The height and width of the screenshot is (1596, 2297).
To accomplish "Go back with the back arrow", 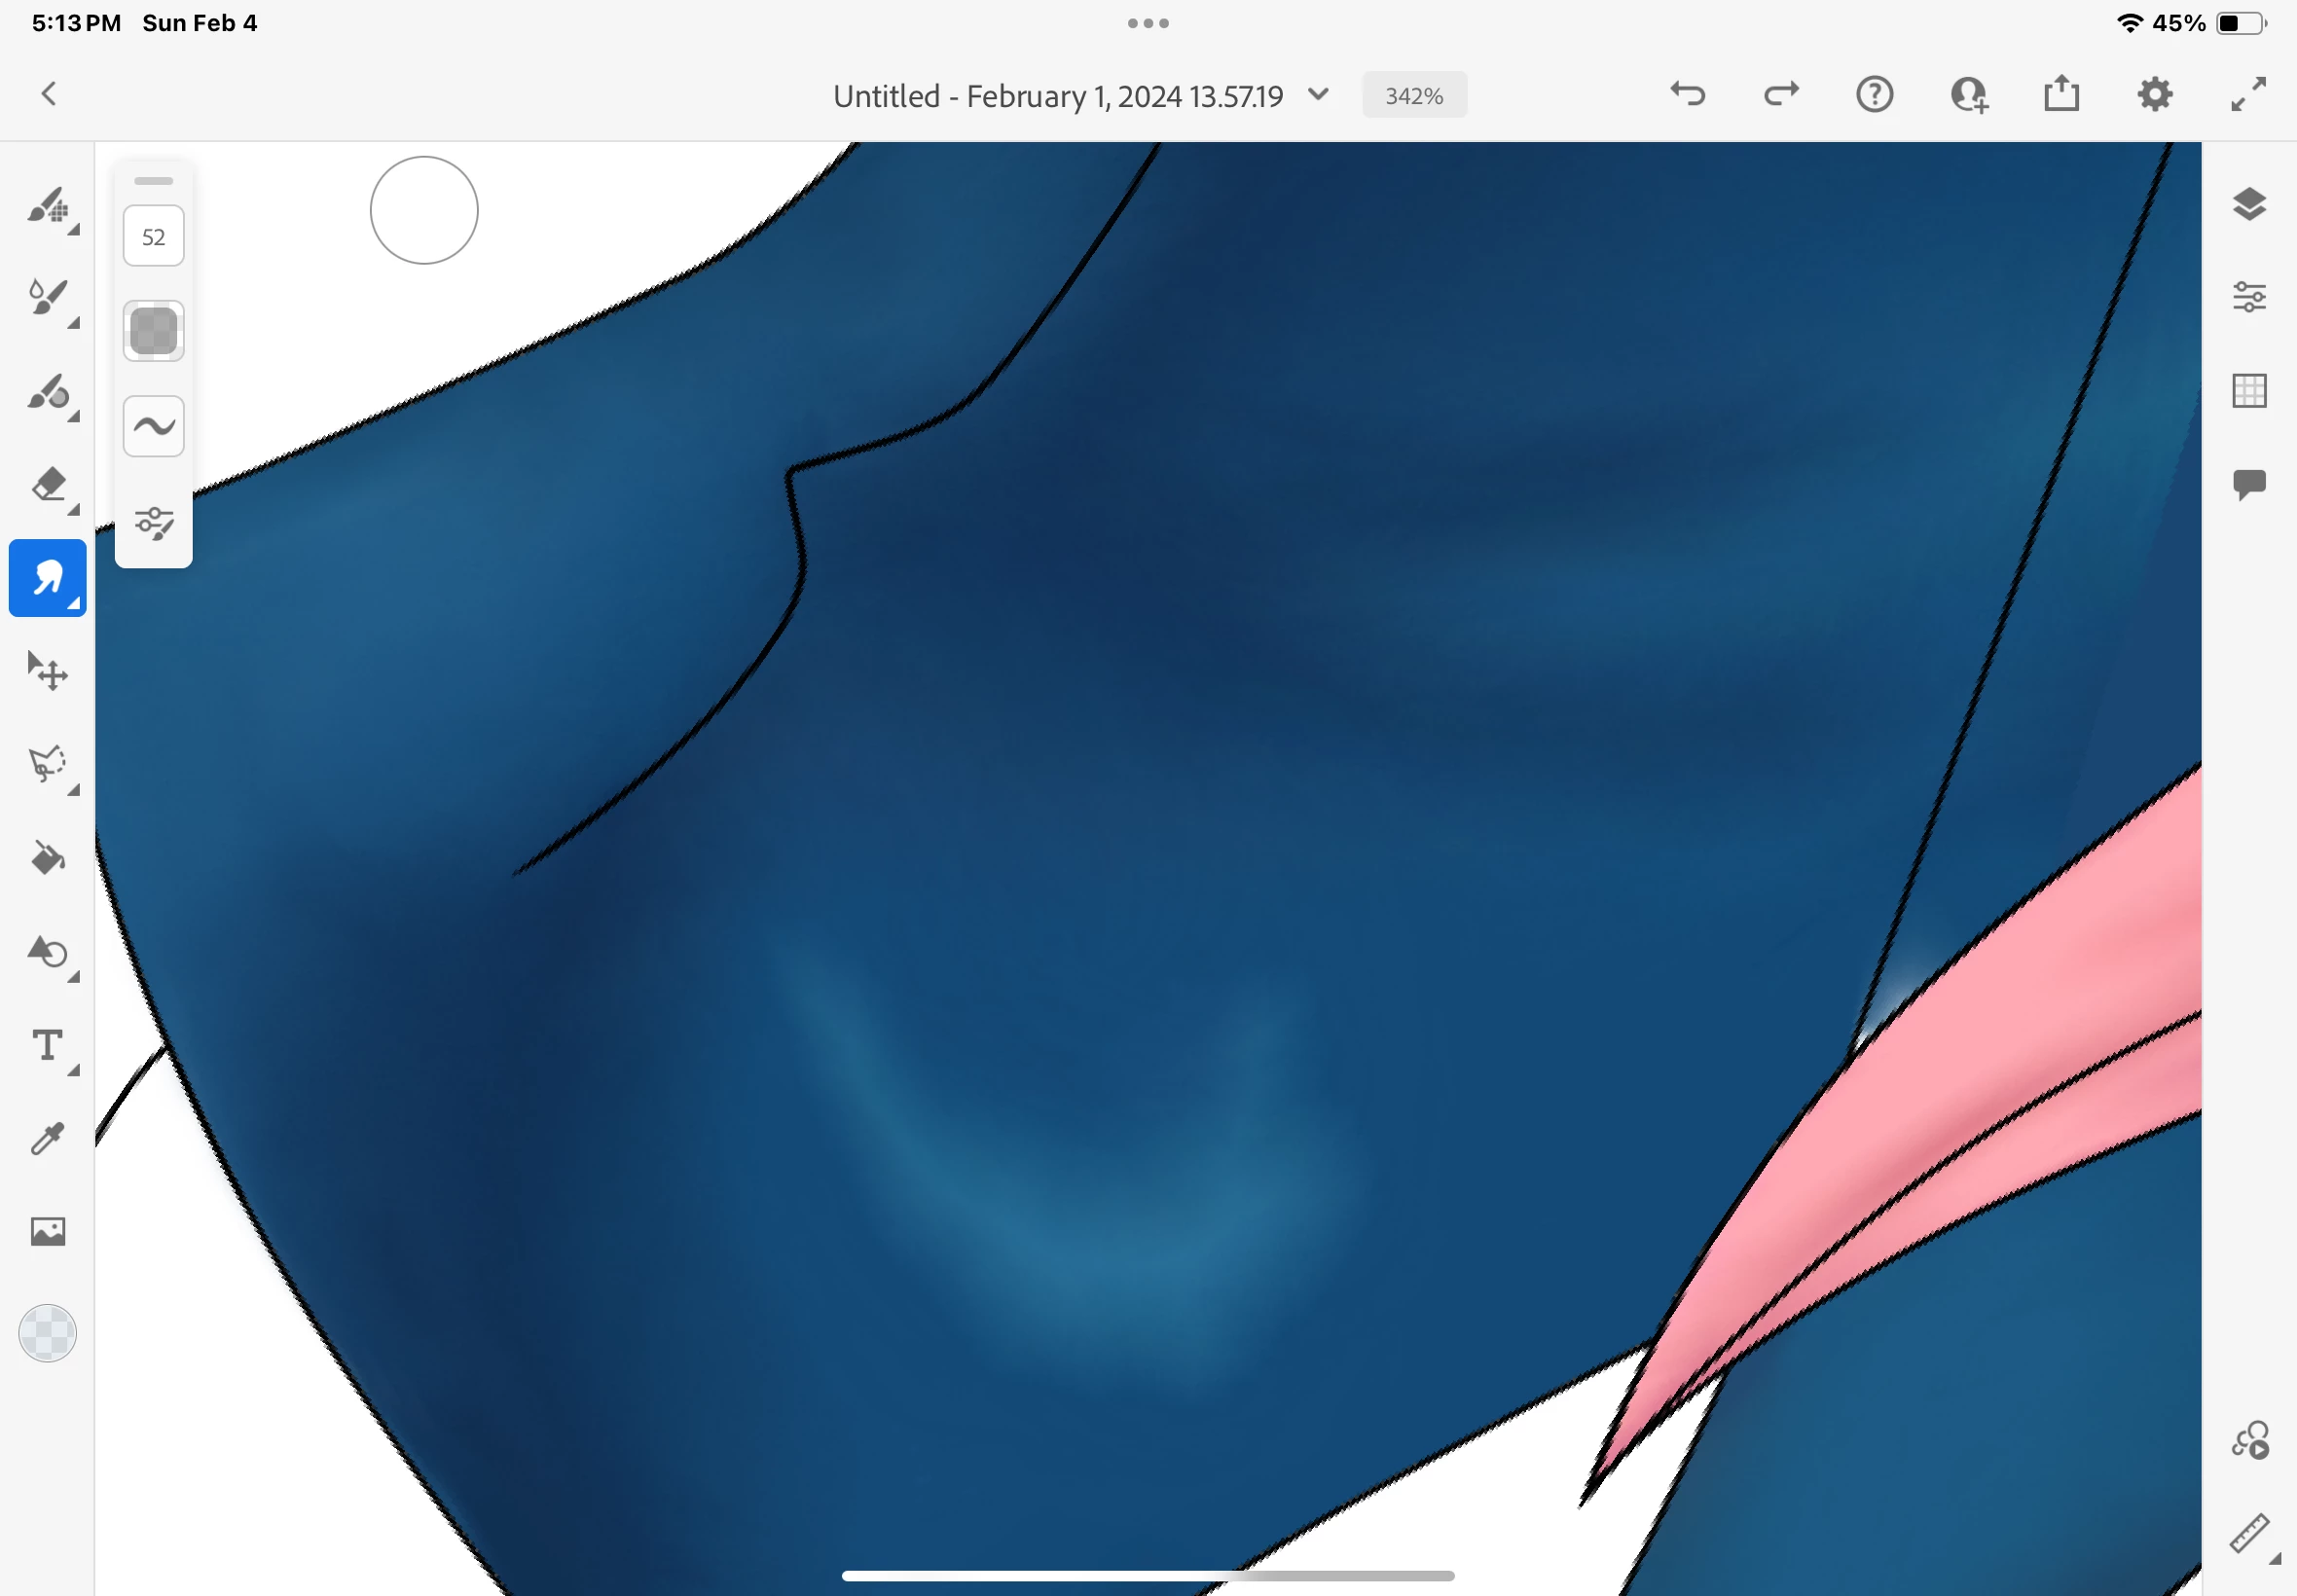I will 48,95.
